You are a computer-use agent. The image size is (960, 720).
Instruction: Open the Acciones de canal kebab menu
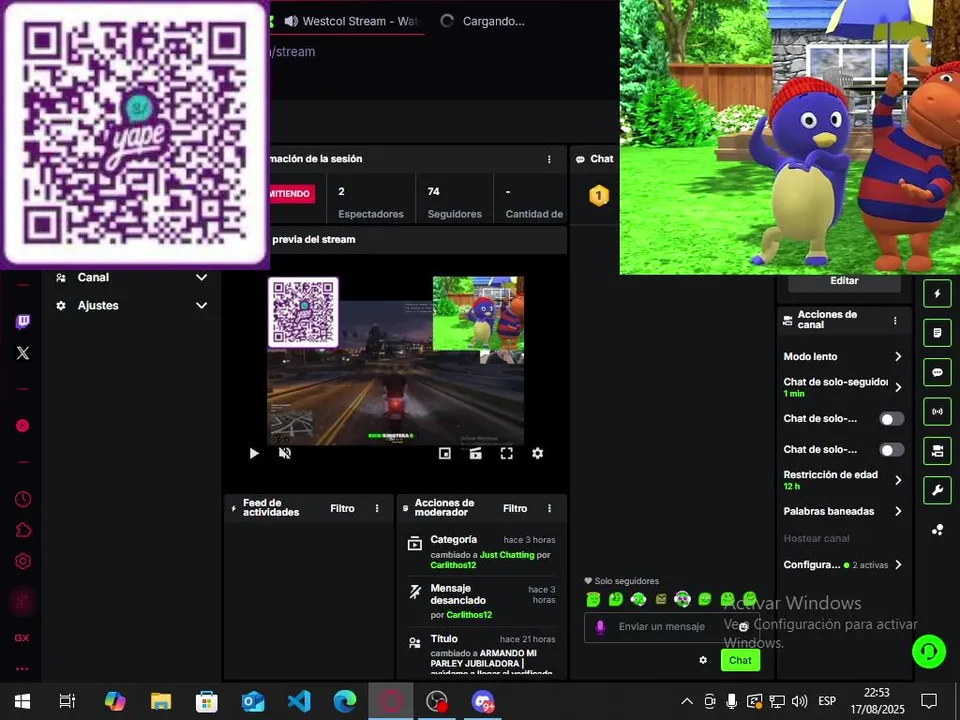(x=894, y=321)
